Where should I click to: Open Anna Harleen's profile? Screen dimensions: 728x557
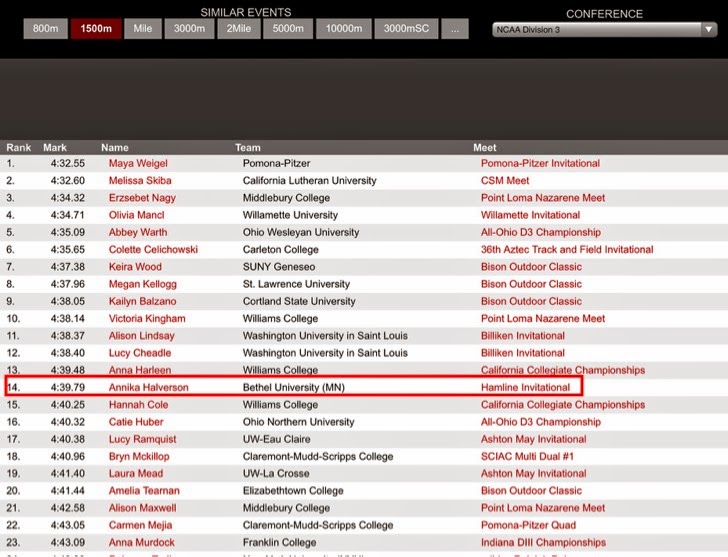[140, 370]
